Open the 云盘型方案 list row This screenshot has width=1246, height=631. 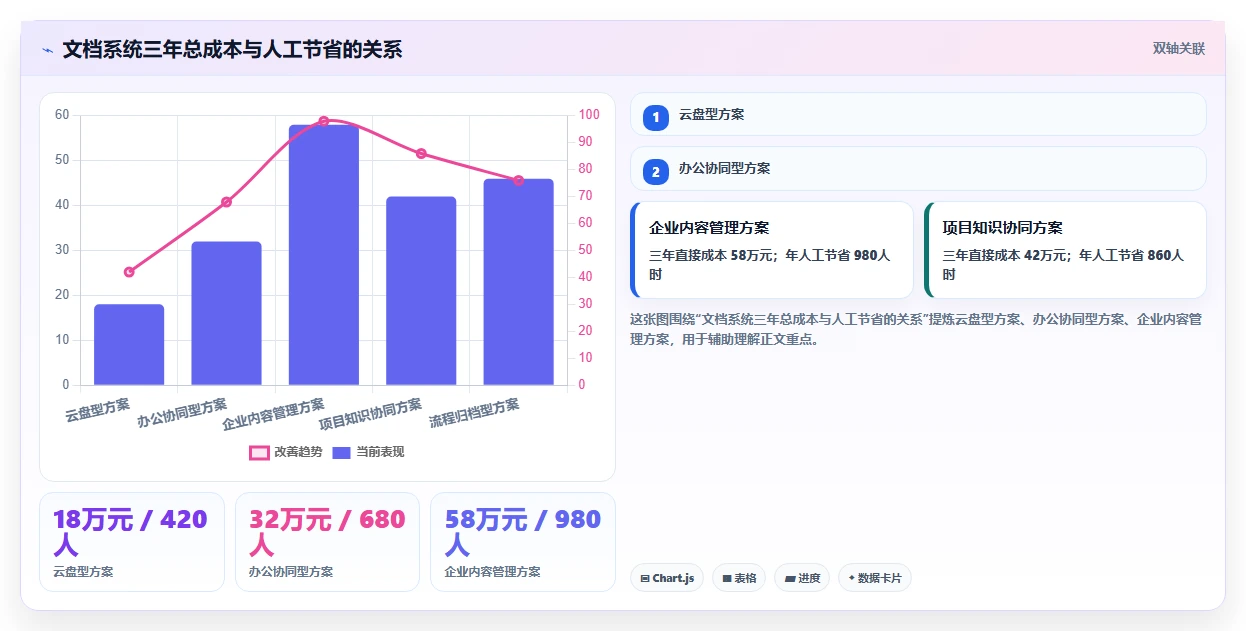coord(918,114)
